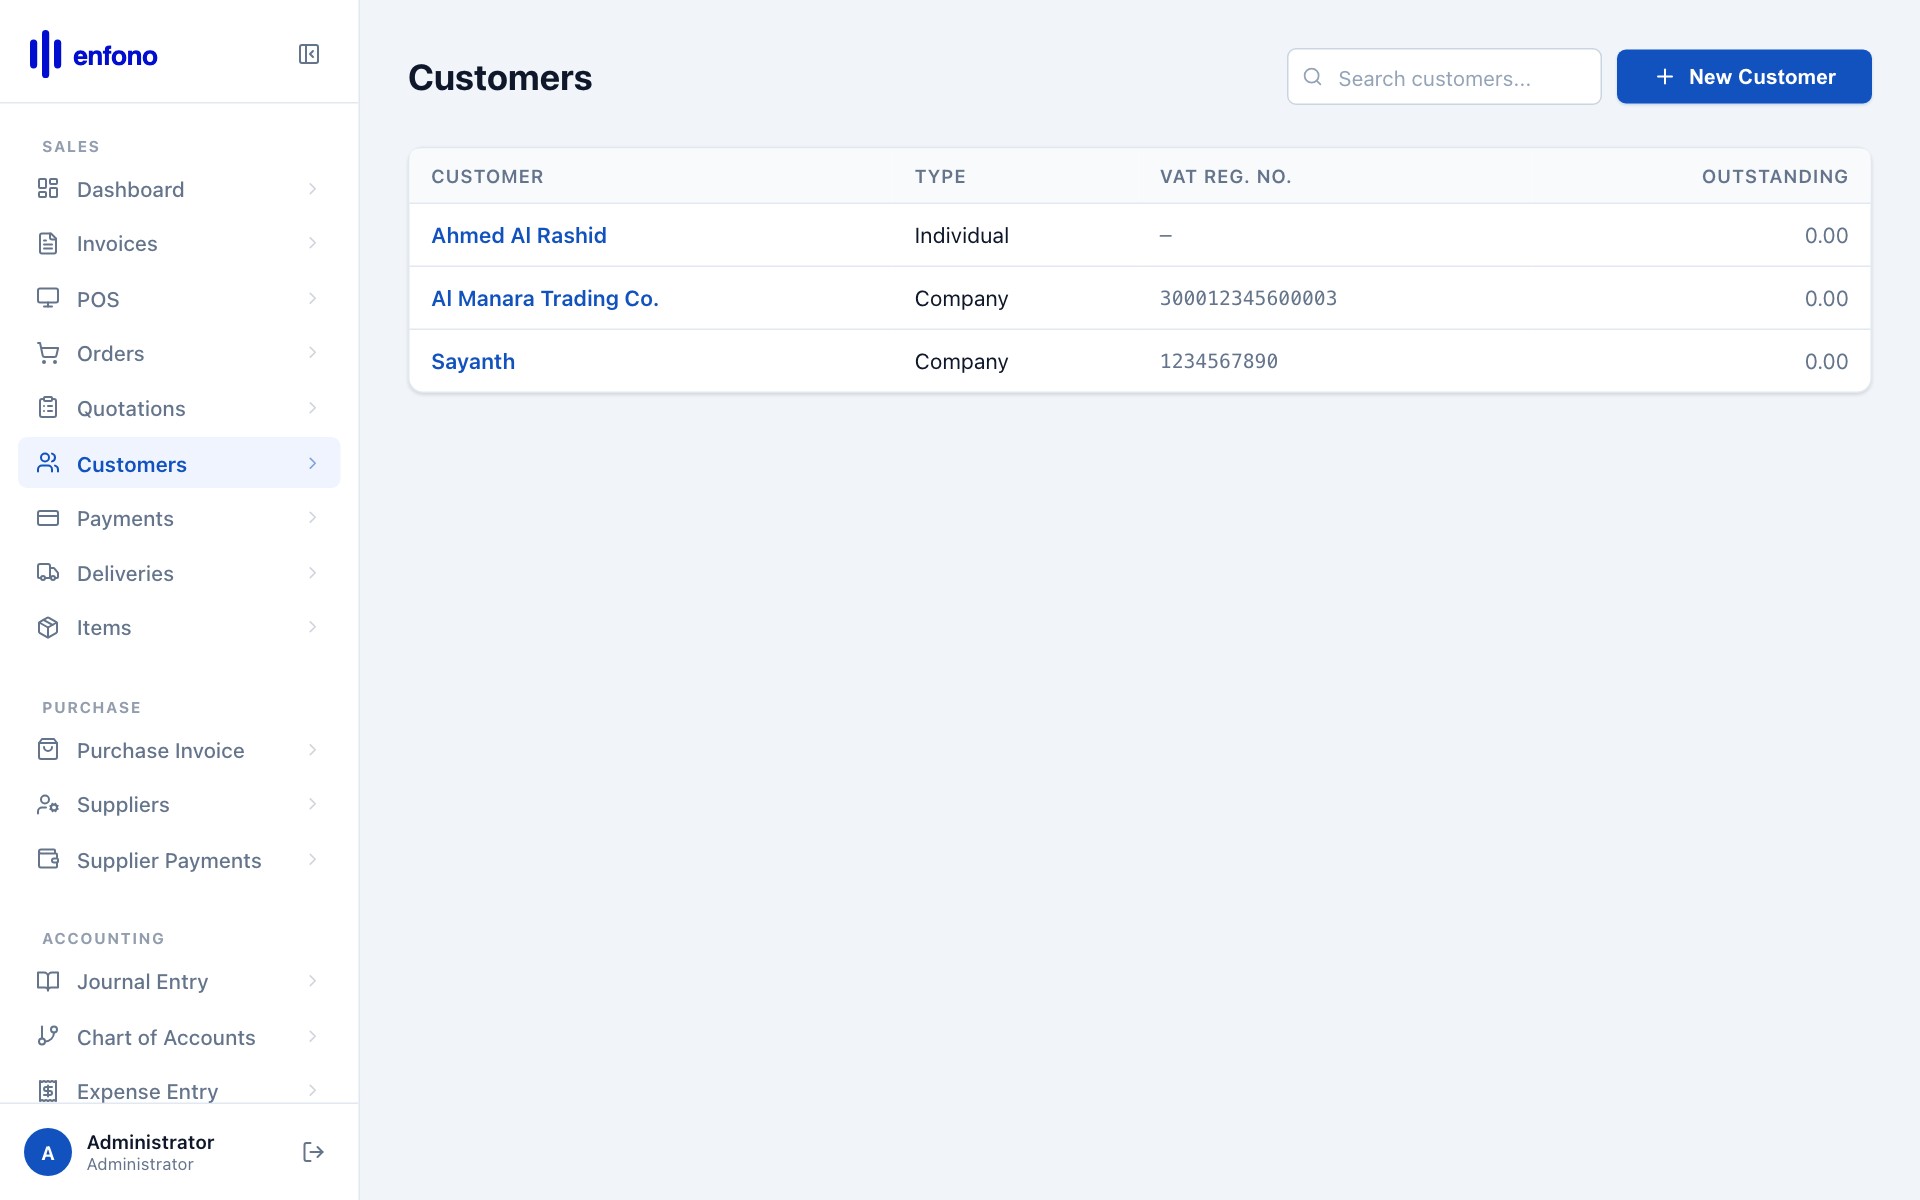The width and height of the screenshot is (1920, 1200).
Task: Click the Invoices document icon
Action: [48, 243]
